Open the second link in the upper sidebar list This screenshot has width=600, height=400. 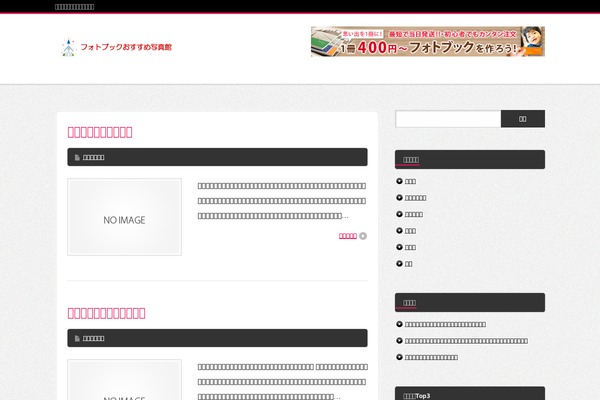[x=415, y=198]
